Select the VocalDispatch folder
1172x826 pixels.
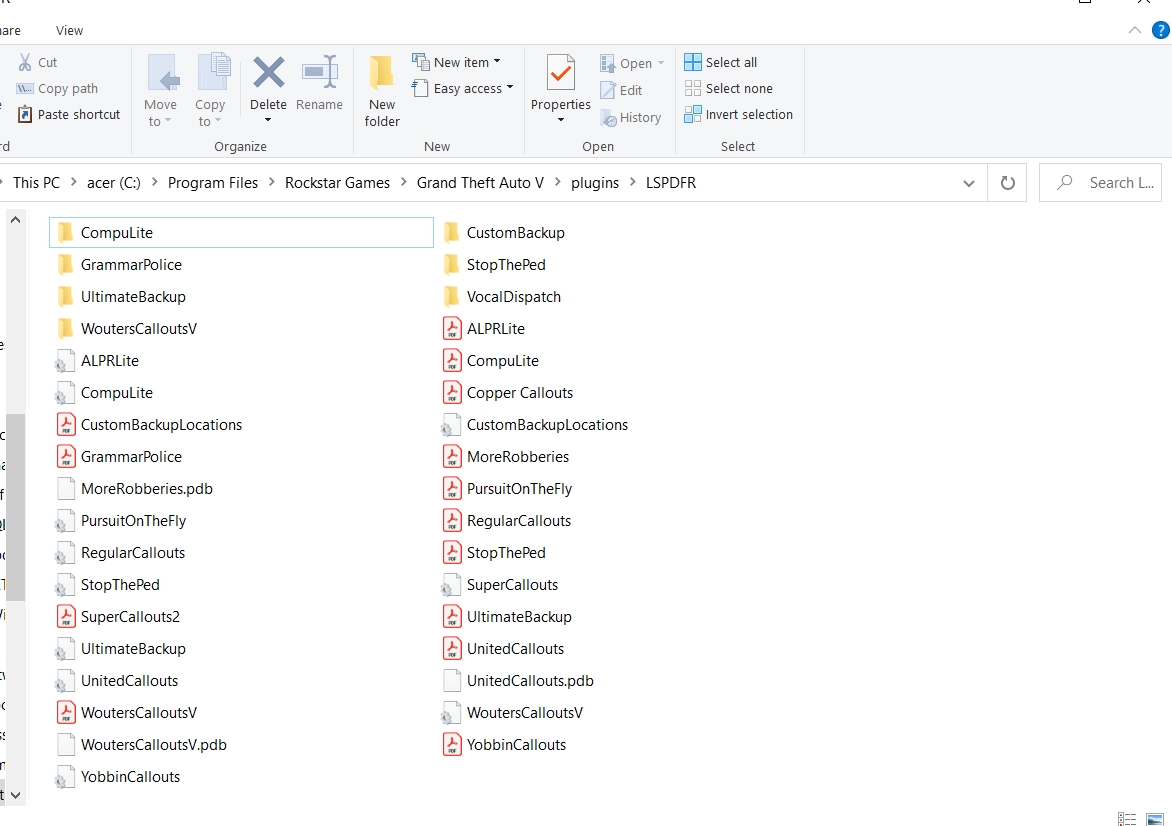pyautogui.click(x=502, y=297)
